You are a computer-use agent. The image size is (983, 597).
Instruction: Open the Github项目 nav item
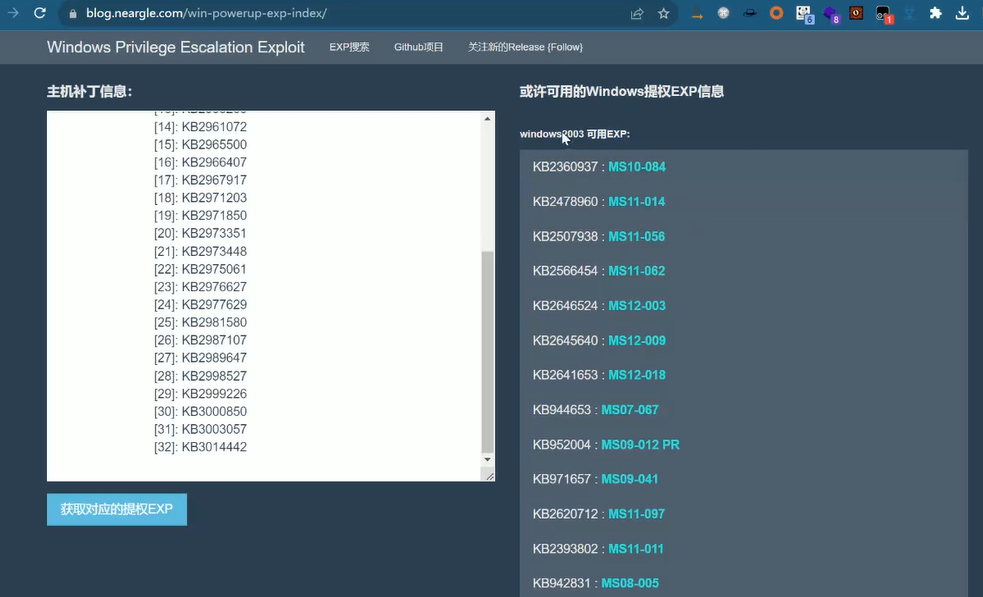(x=418, y=47)
